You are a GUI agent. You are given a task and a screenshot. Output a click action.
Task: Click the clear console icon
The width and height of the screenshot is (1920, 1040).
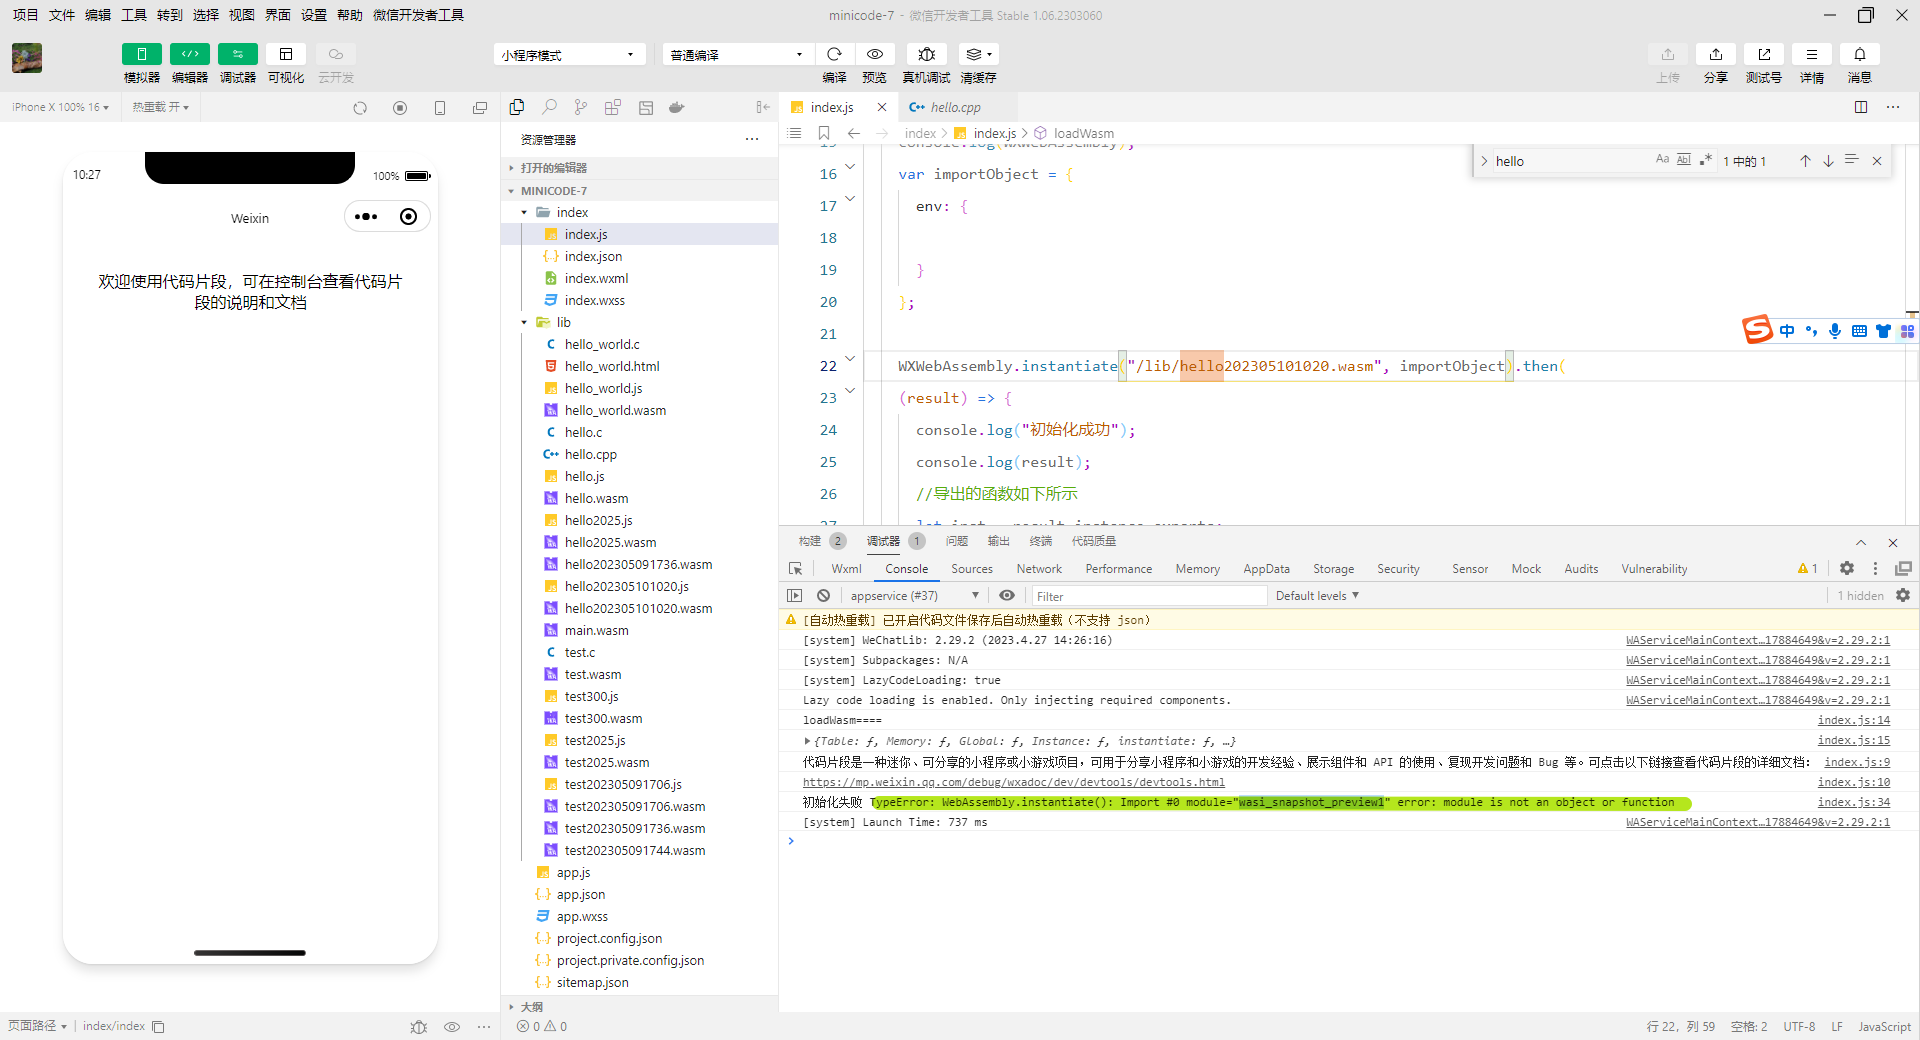coord(823,596)
